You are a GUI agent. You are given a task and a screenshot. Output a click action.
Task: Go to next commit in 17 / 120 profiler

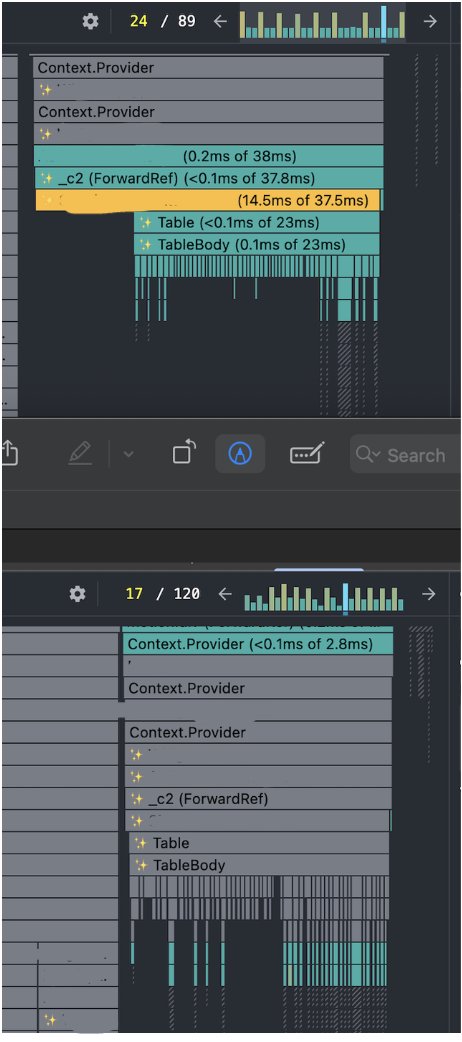coord(429,593)
